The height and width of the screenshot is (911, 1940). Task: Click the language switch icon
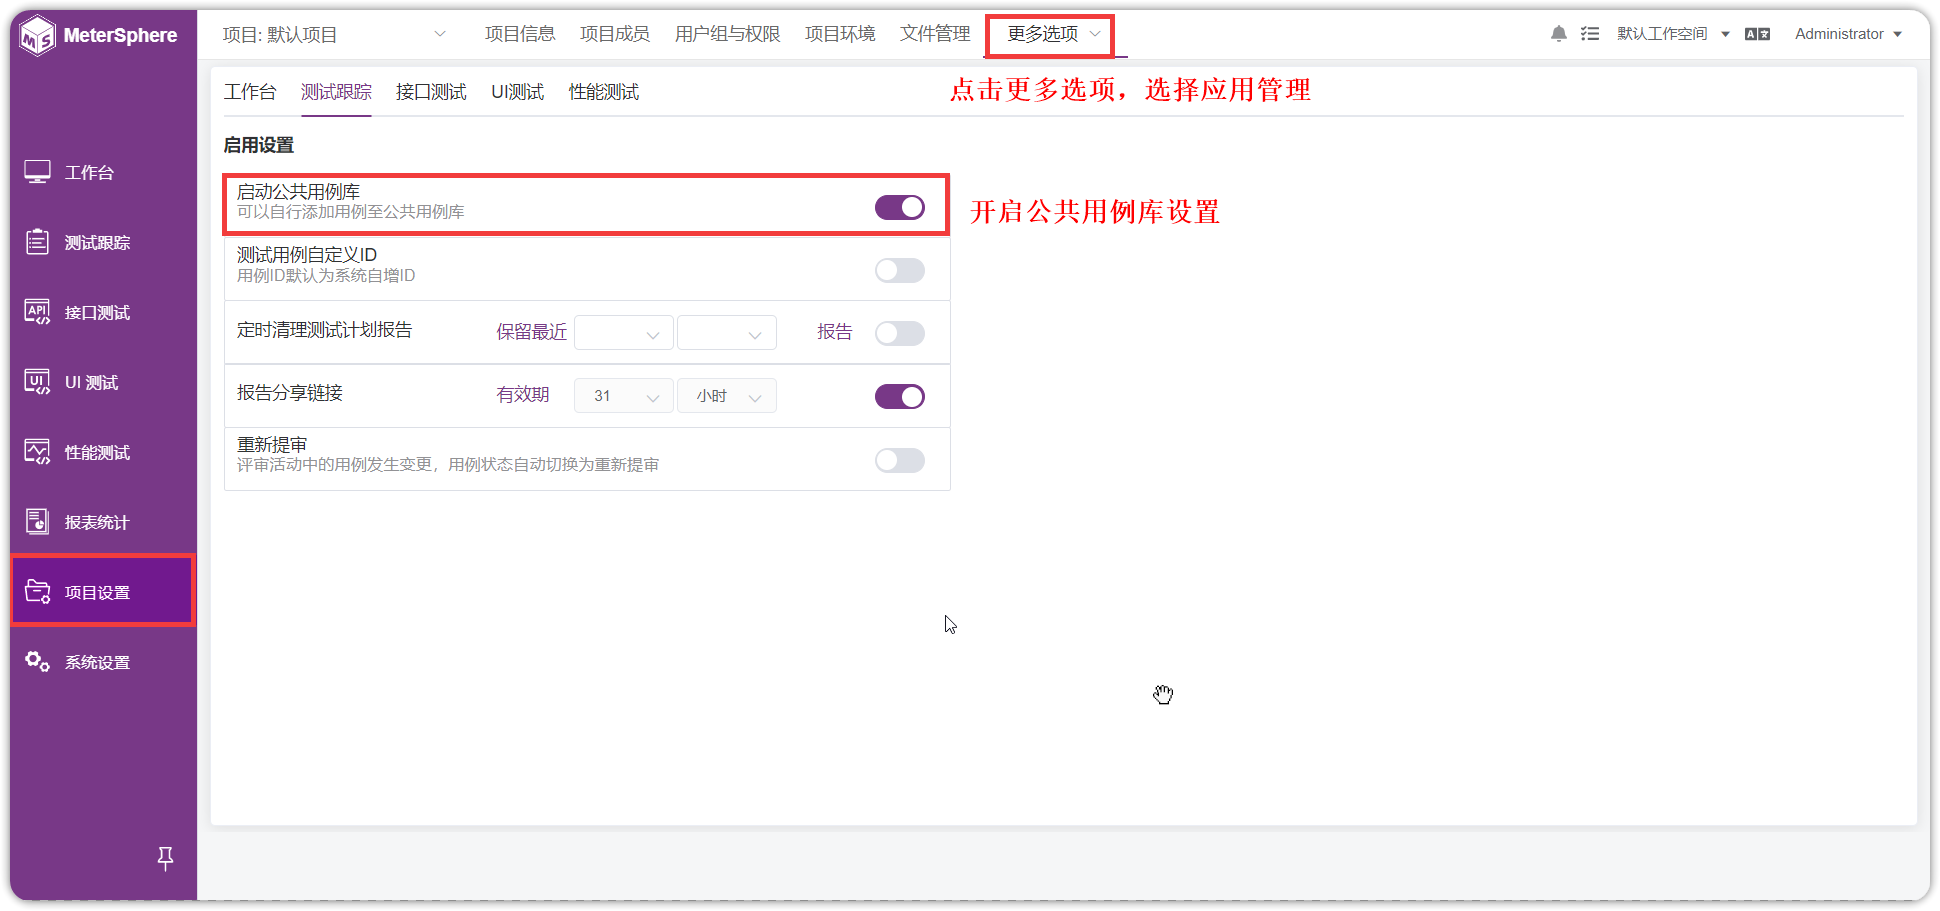click(x=1757, y=34)
